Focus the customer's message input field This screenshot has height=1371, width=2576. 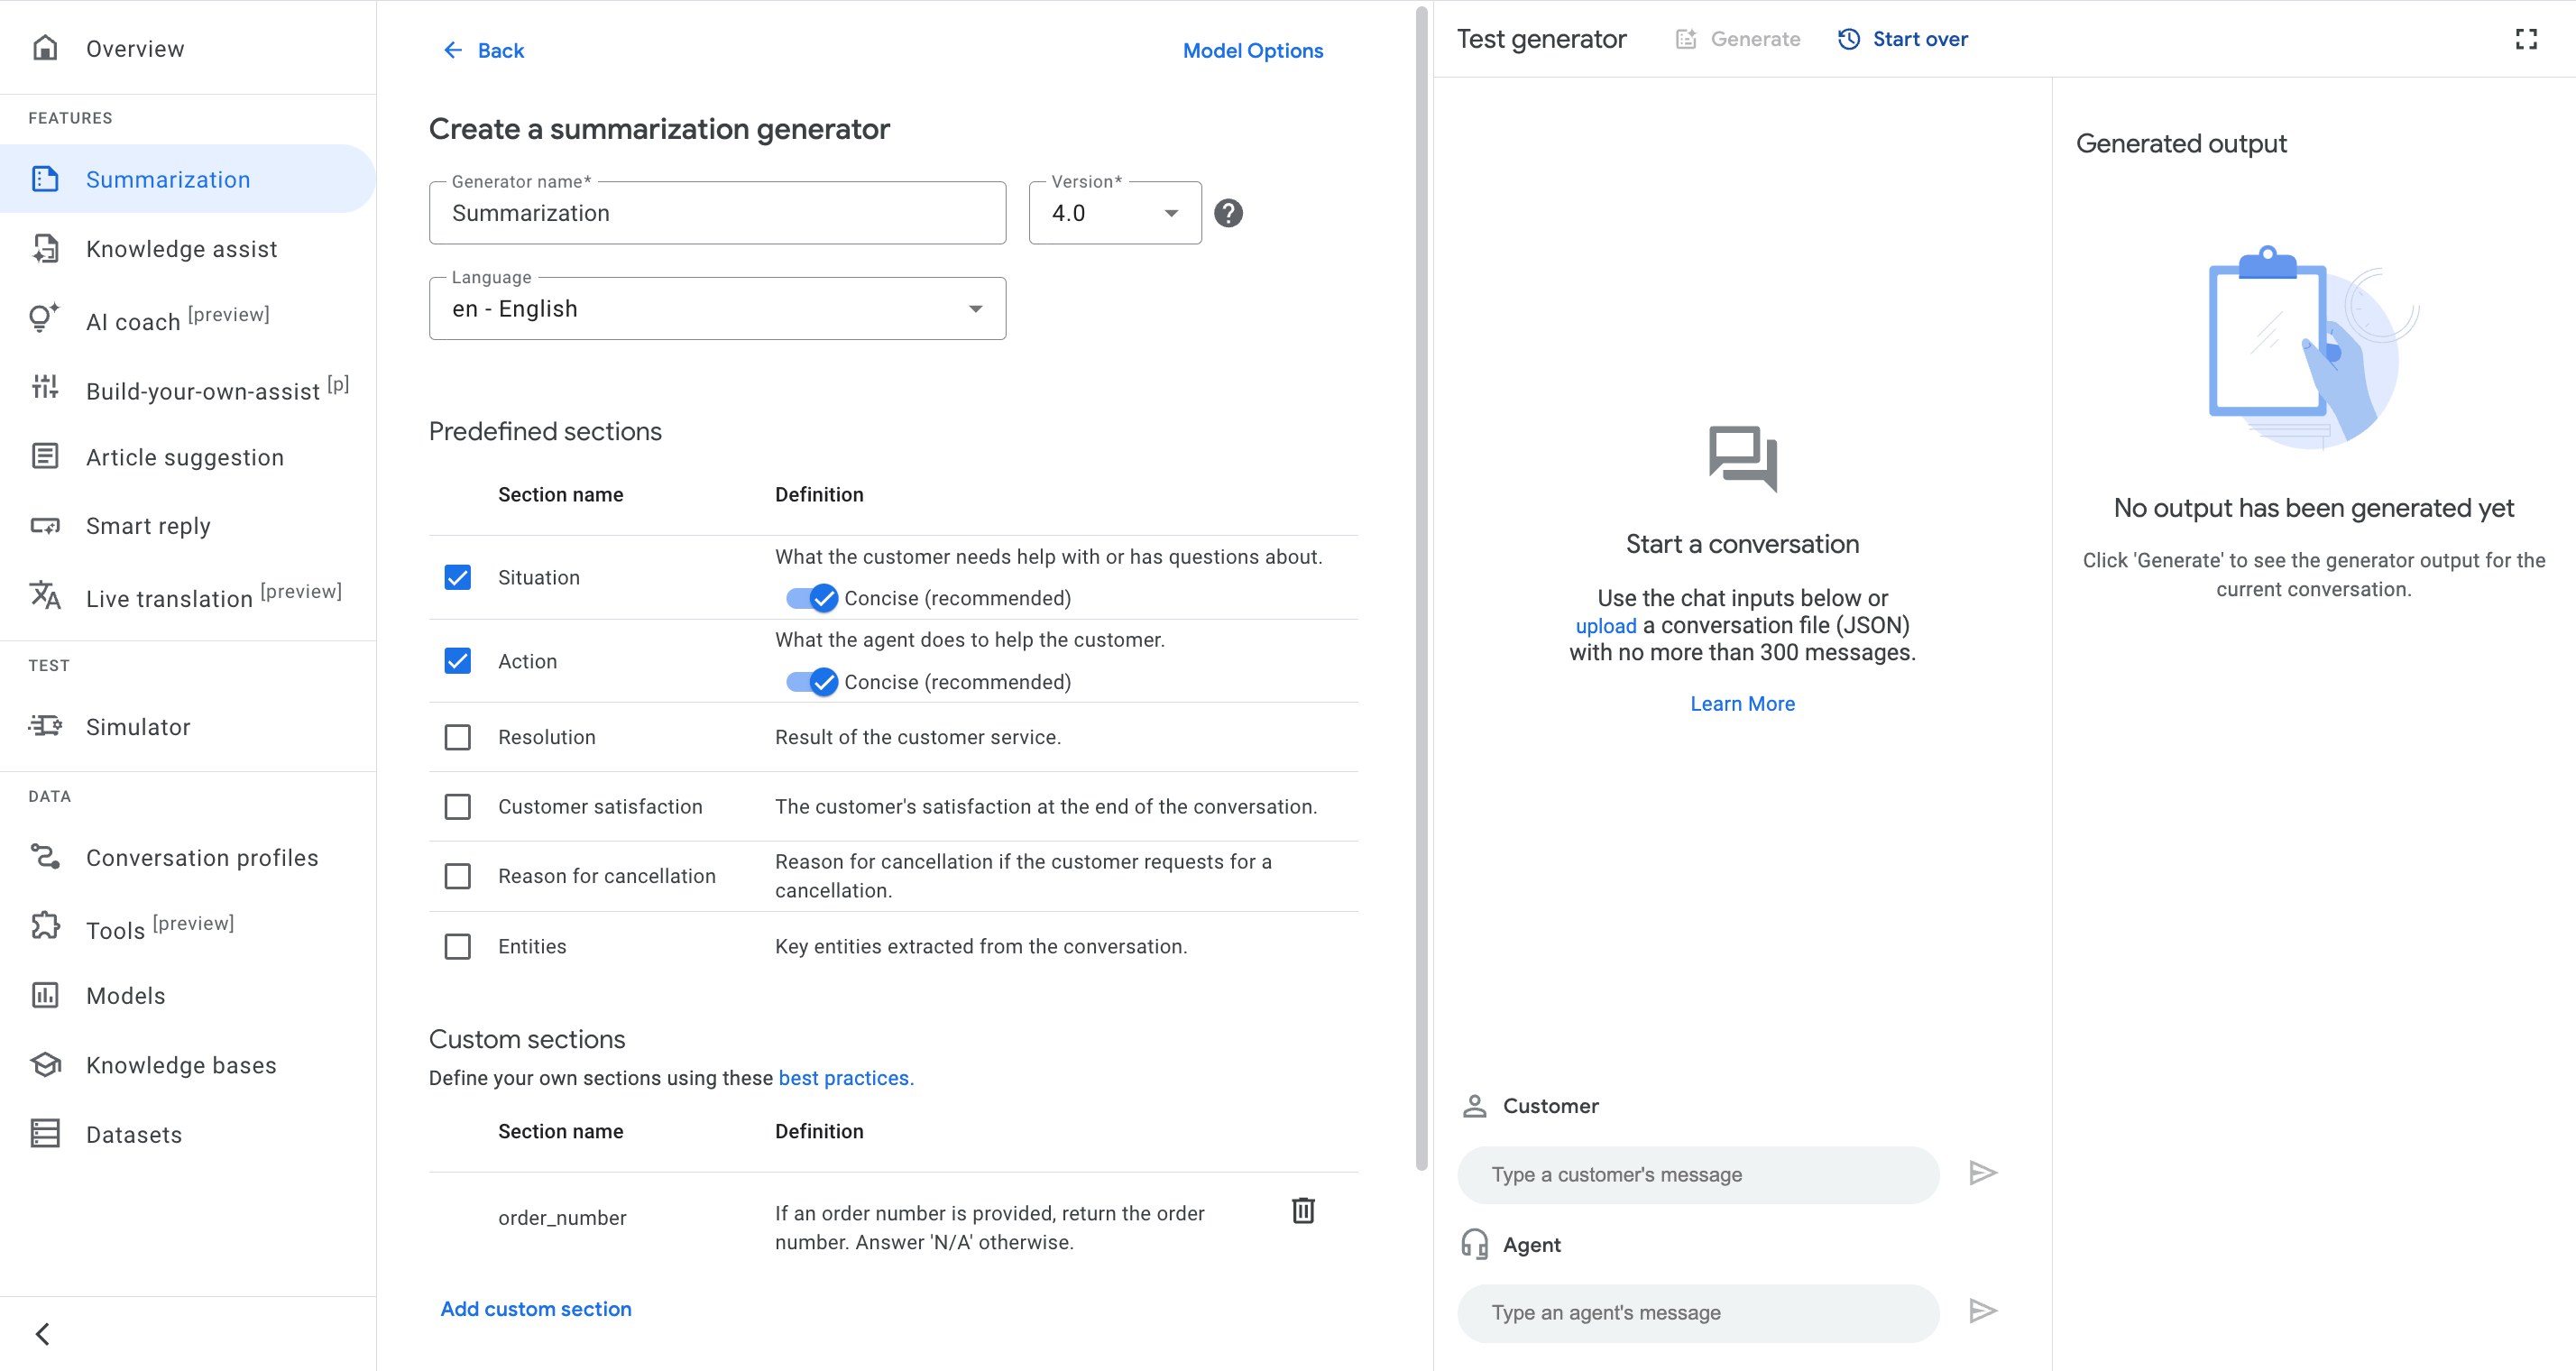point(1697,1175)
